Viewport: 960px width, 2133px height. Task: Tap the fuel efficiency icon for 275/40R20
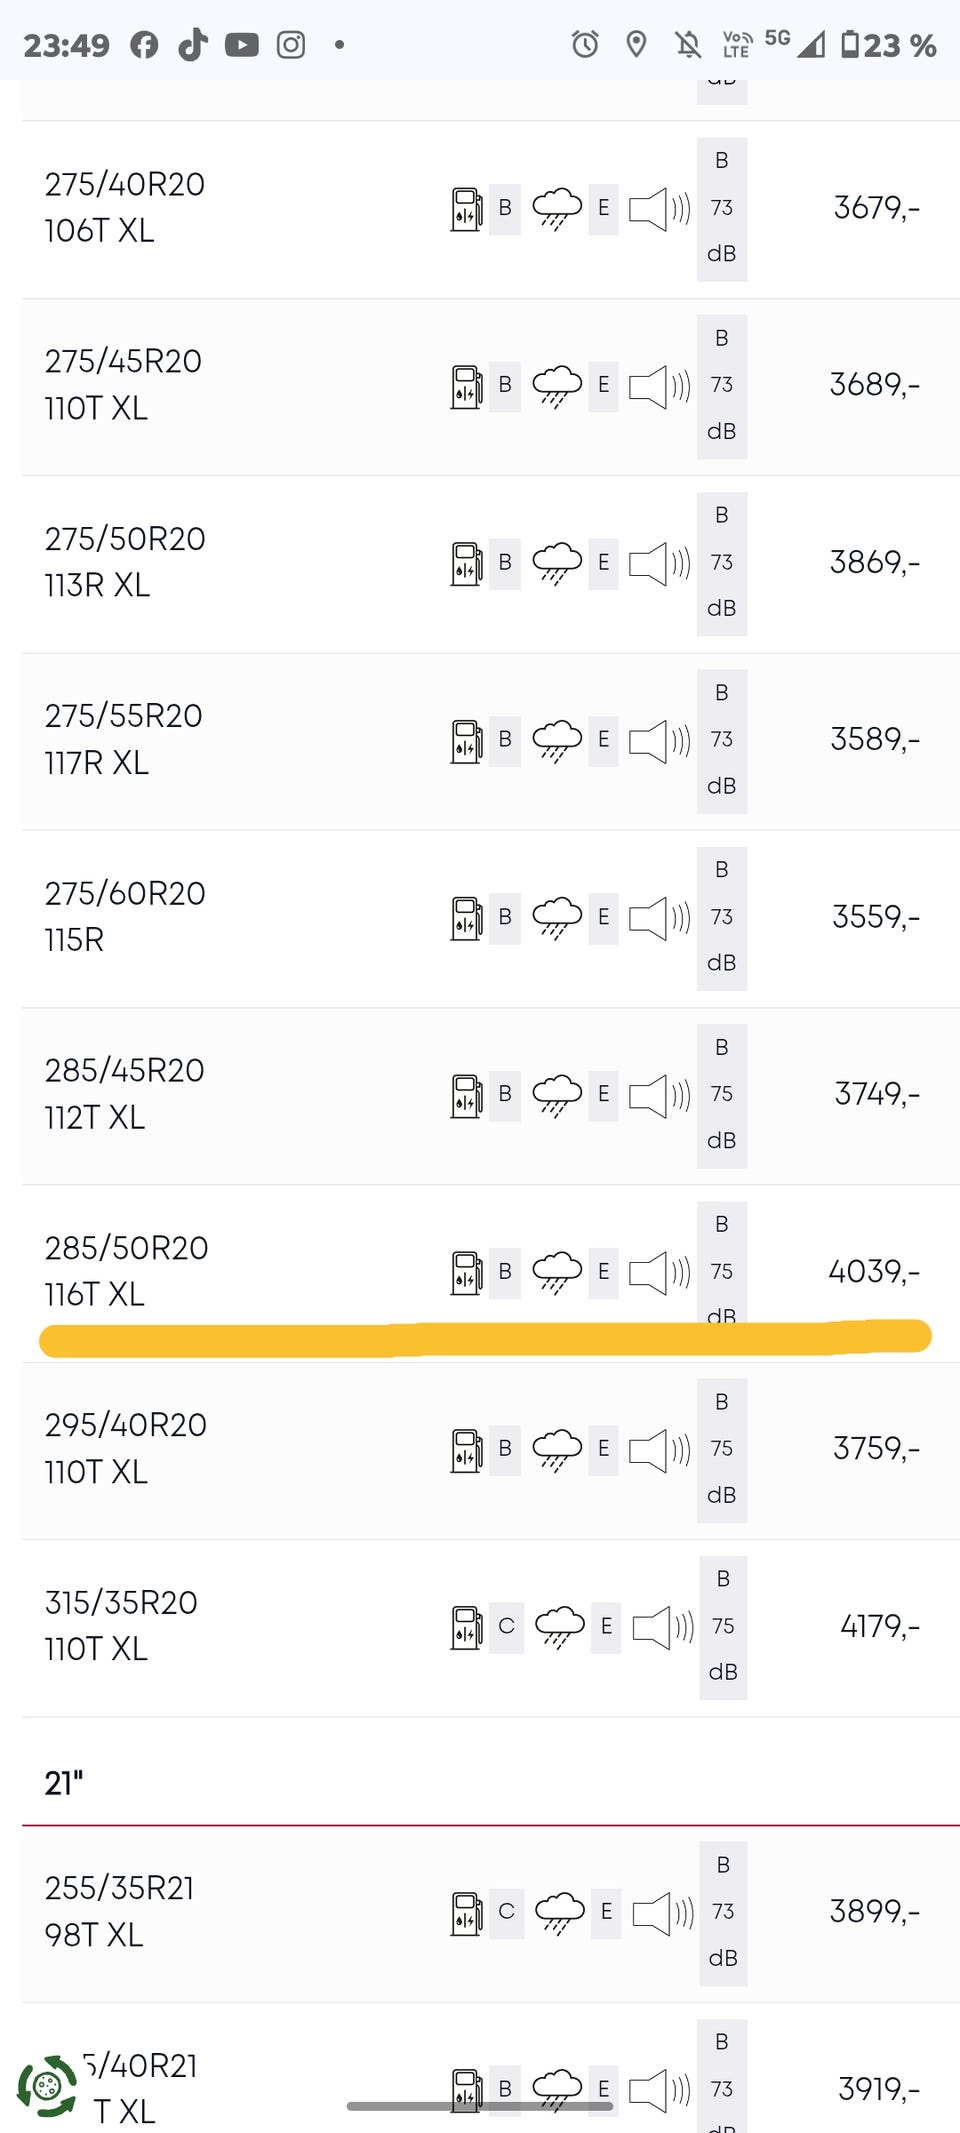coord(467,209)
